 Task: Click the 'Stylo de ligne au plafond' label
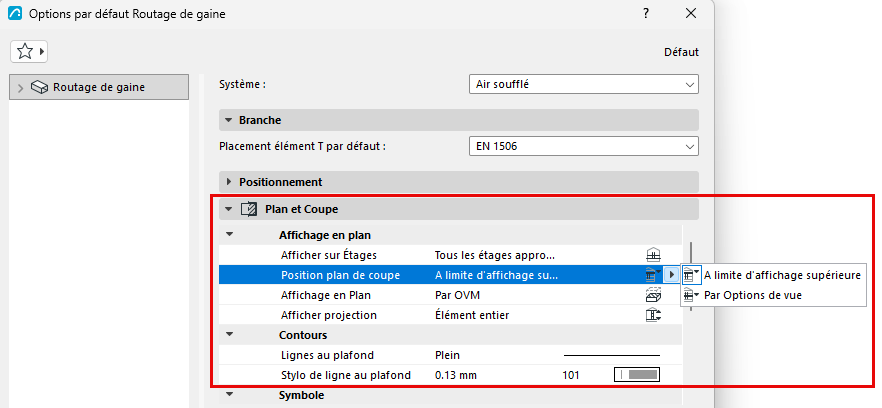pyautogui.click(x=345, y=375)
